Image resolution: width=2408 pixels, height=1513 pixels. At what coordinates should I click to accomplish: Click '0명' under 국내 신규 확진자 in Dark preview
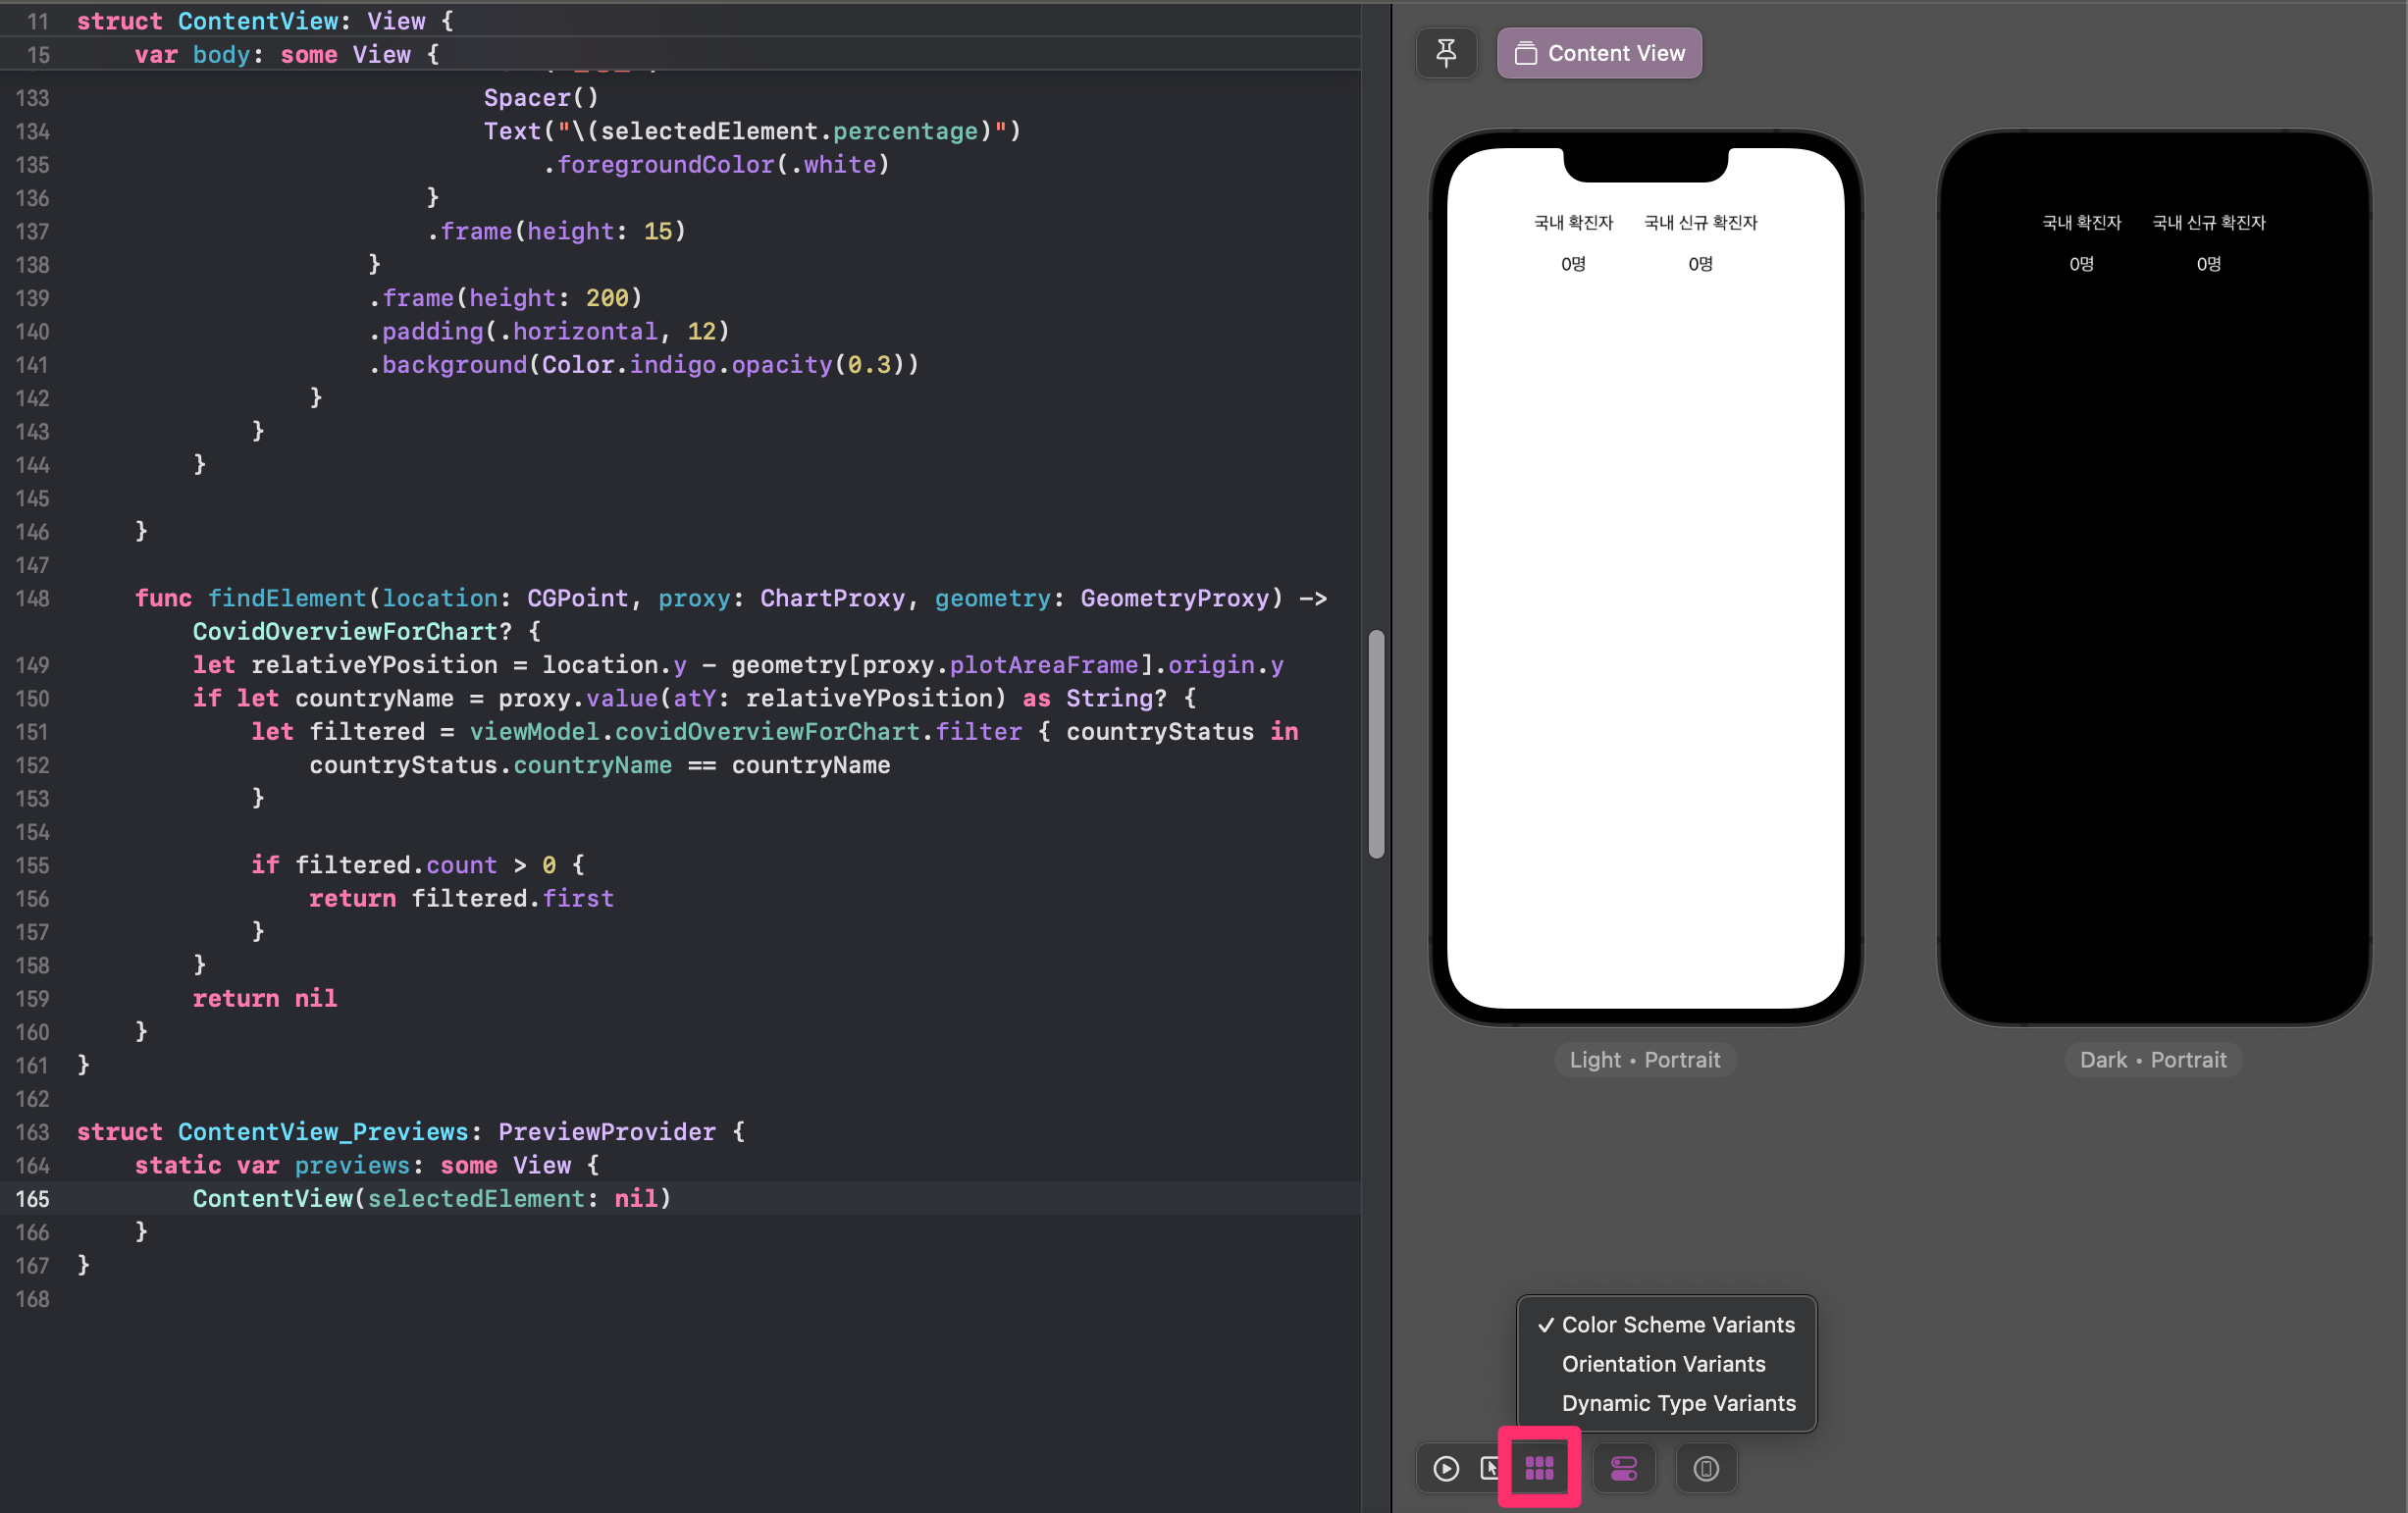(x=2208, y=264)
